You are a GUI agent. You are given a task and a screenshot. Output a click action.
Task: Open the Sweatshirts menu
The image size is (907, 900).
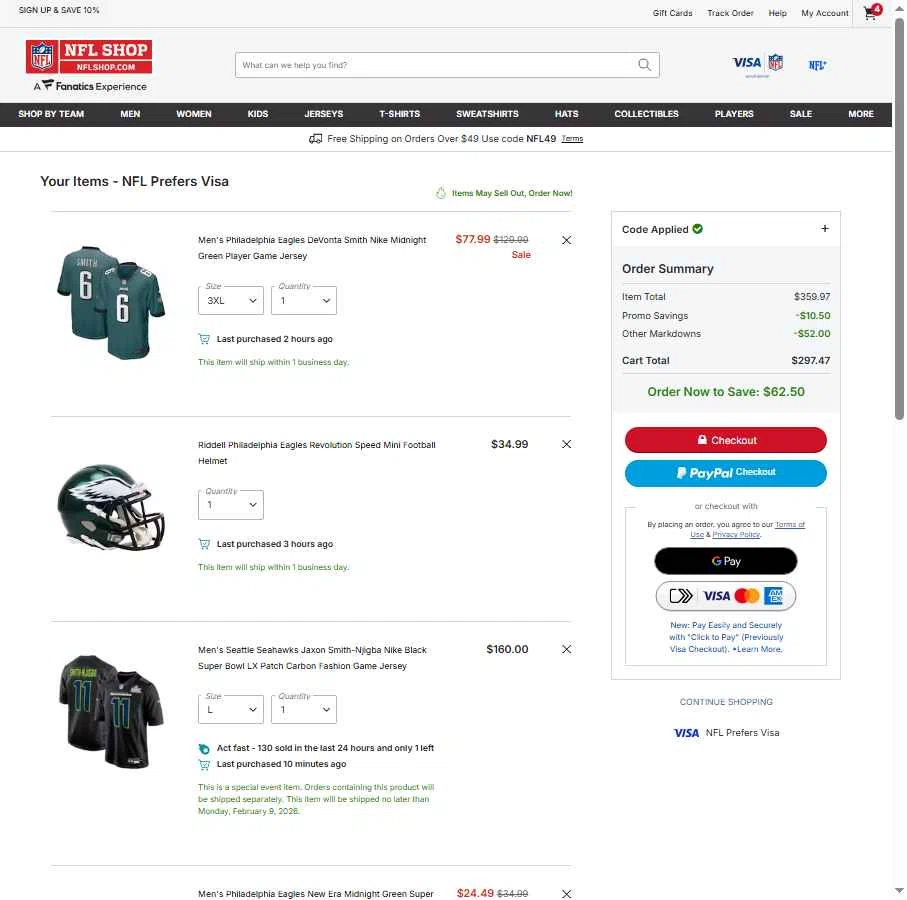[x=487, y=114]
